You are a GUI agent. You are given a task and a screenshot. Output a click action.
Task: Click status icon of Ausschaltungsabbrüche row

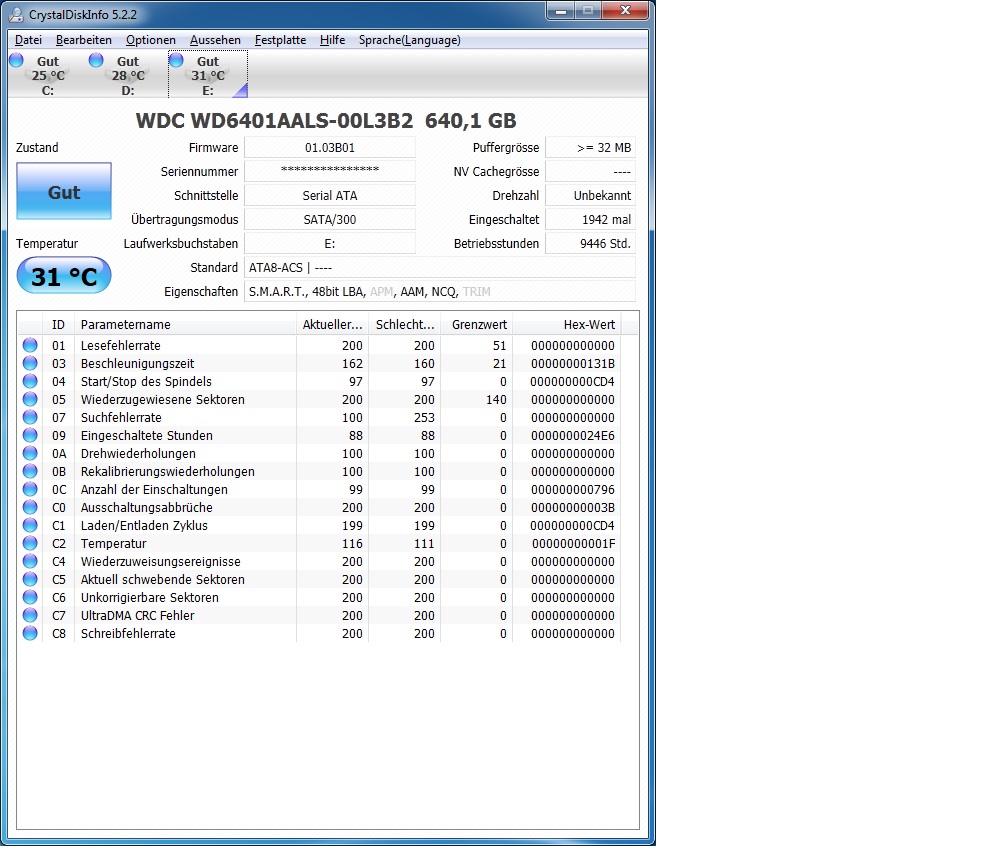point(30,507)
